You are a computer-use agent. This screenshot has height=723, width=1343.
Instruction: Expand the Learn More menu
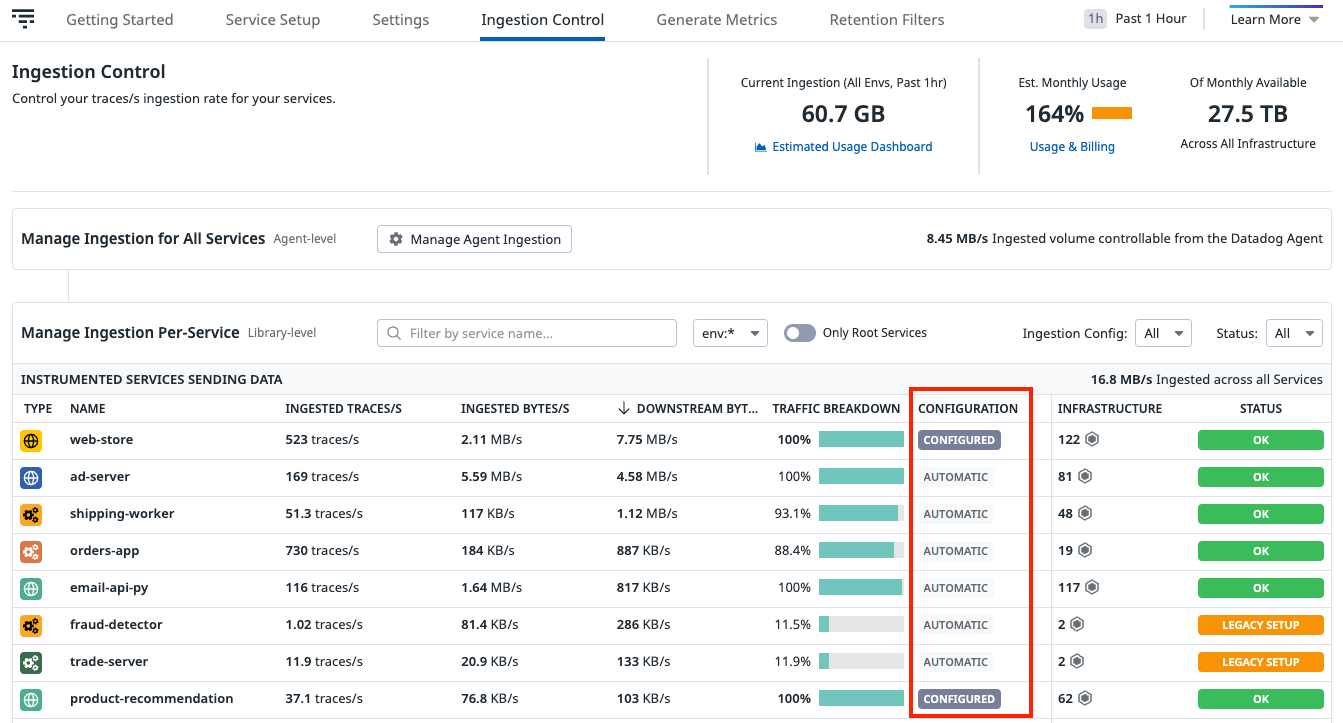(x=1275, y=19)
